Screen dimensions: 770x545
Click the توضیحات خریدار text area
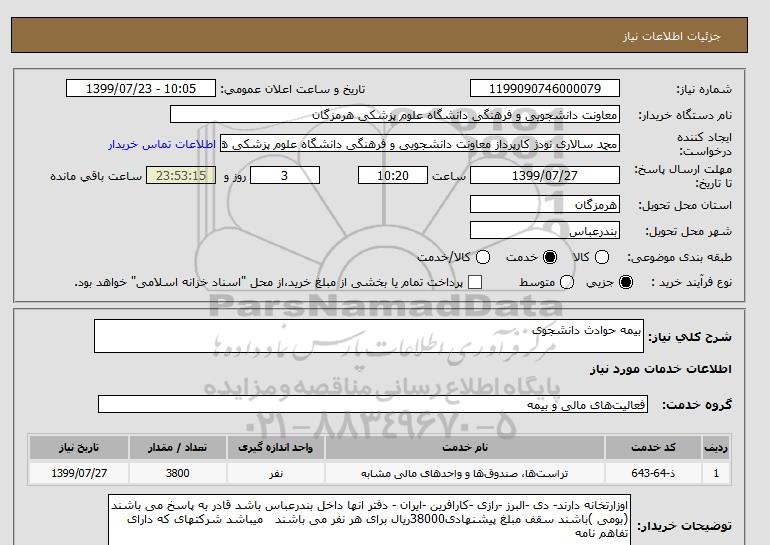(x=369, y=520)
